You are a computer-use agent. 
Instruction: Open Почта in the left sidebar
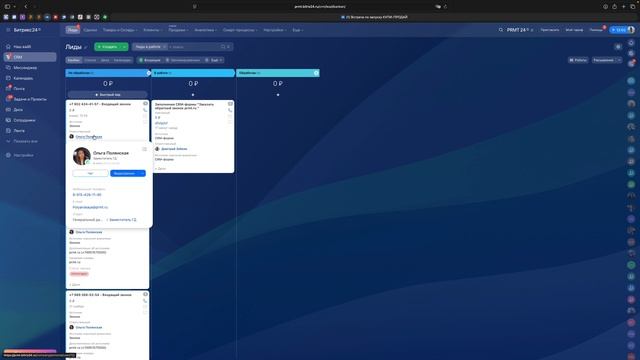tap(30, 89)
